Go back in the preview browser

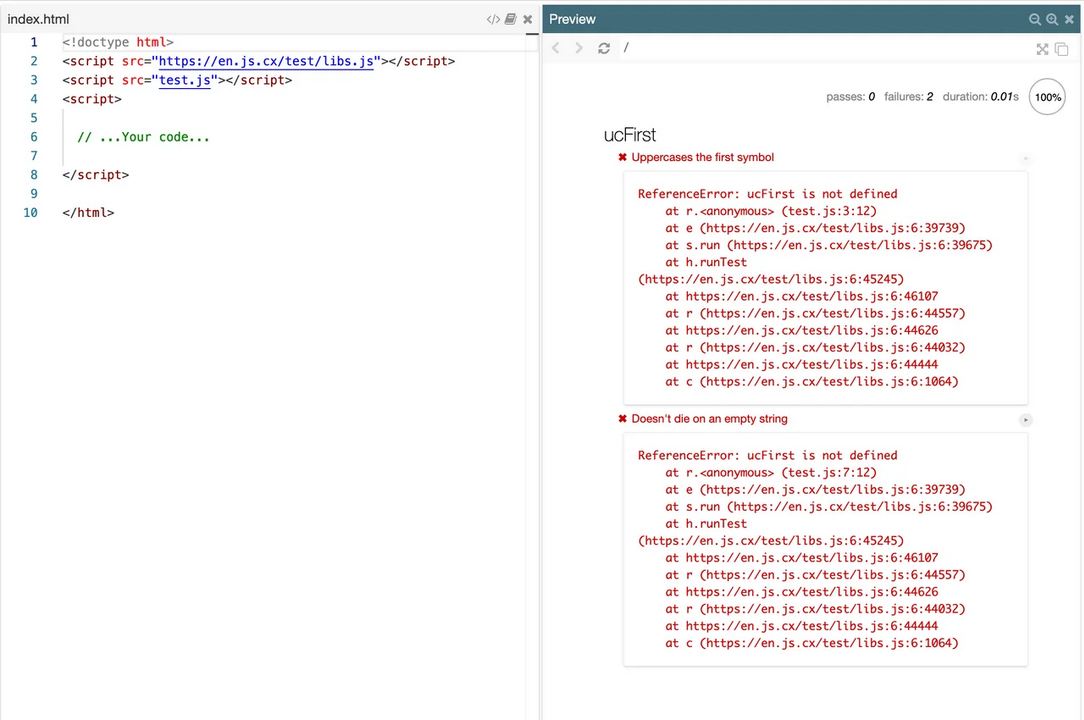click(x=556, y=48)
